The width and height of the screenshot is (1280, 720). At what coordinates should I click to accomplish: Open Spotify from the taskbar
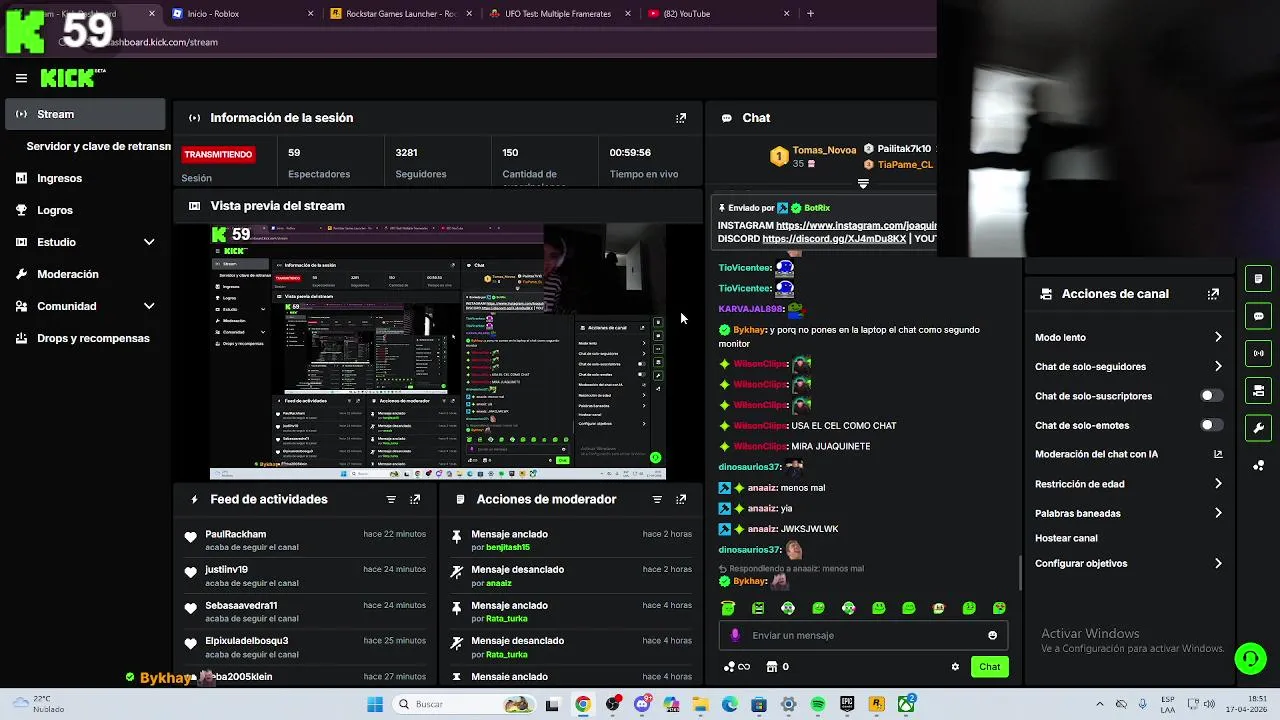tap(818, 705)
